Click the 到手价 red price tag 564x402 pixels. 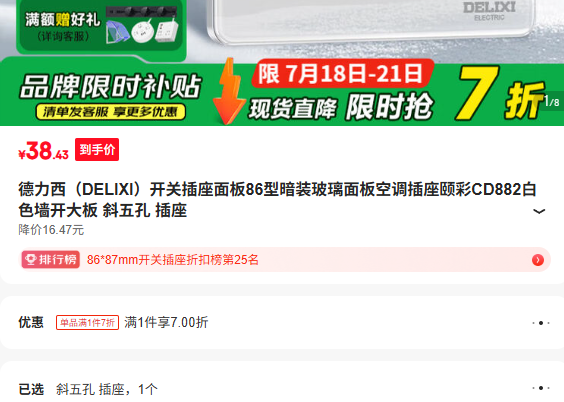(x=97, y=150)
